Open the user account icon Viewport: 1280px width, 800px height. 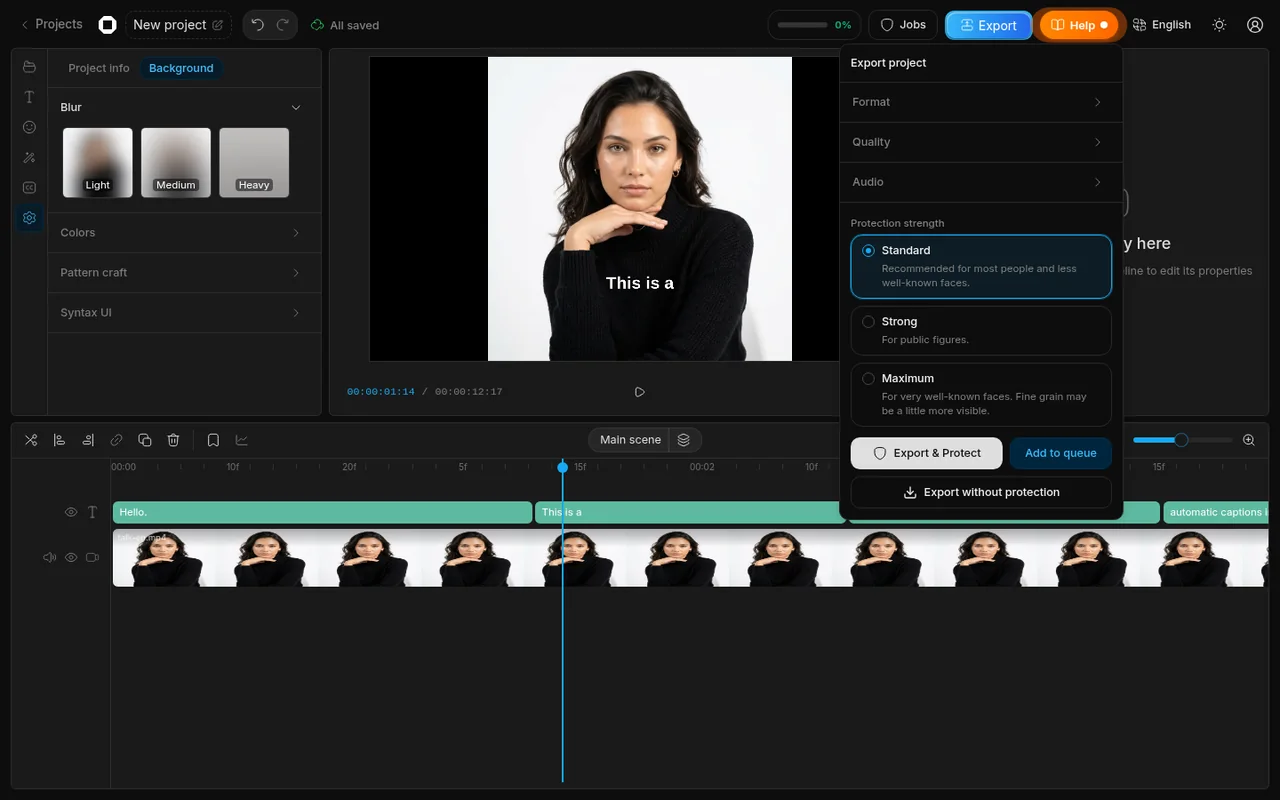[x=1255, y=25]
